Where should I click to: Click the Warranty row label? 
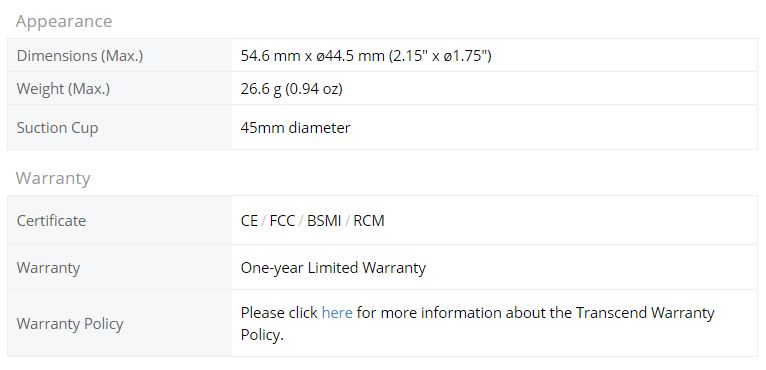point(120,267)
